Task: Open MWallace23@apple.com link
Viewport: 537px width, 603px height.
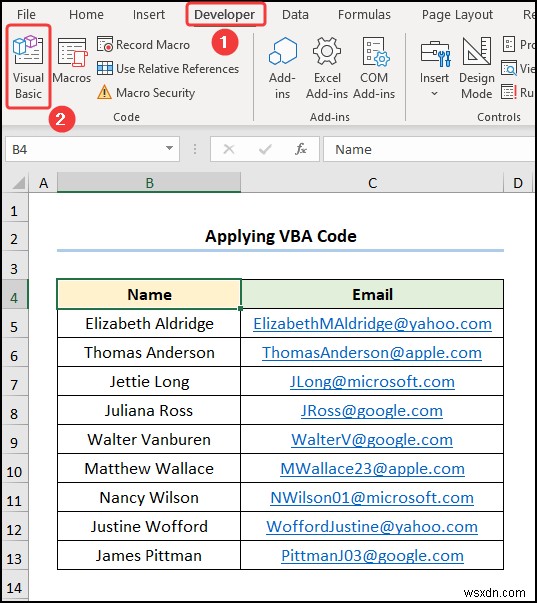Action: click(x=372, y=469)
